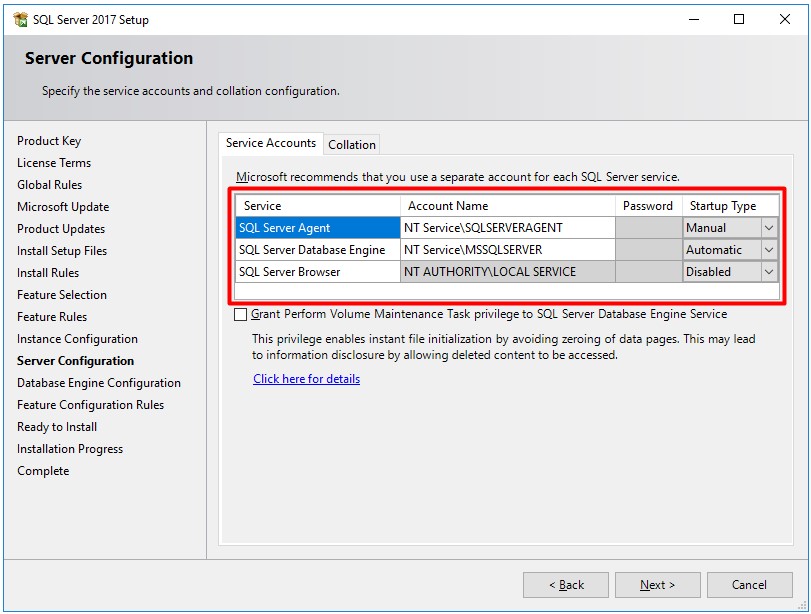The image size is (811, 614).
Task: Open the Disabled startup dropdown for SQL Server Browser
Action: click(769, 271)
